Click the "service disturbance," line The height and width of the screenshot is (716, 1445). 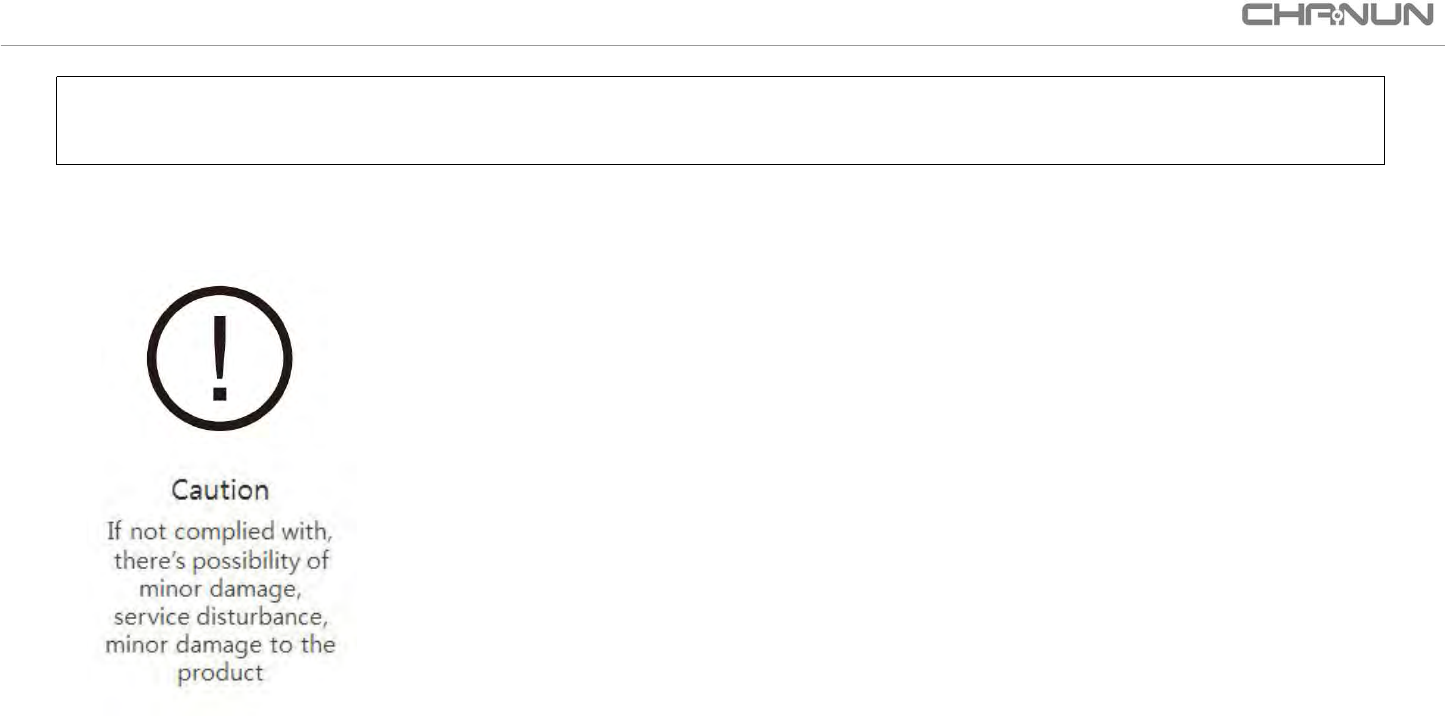coord(220,616)
